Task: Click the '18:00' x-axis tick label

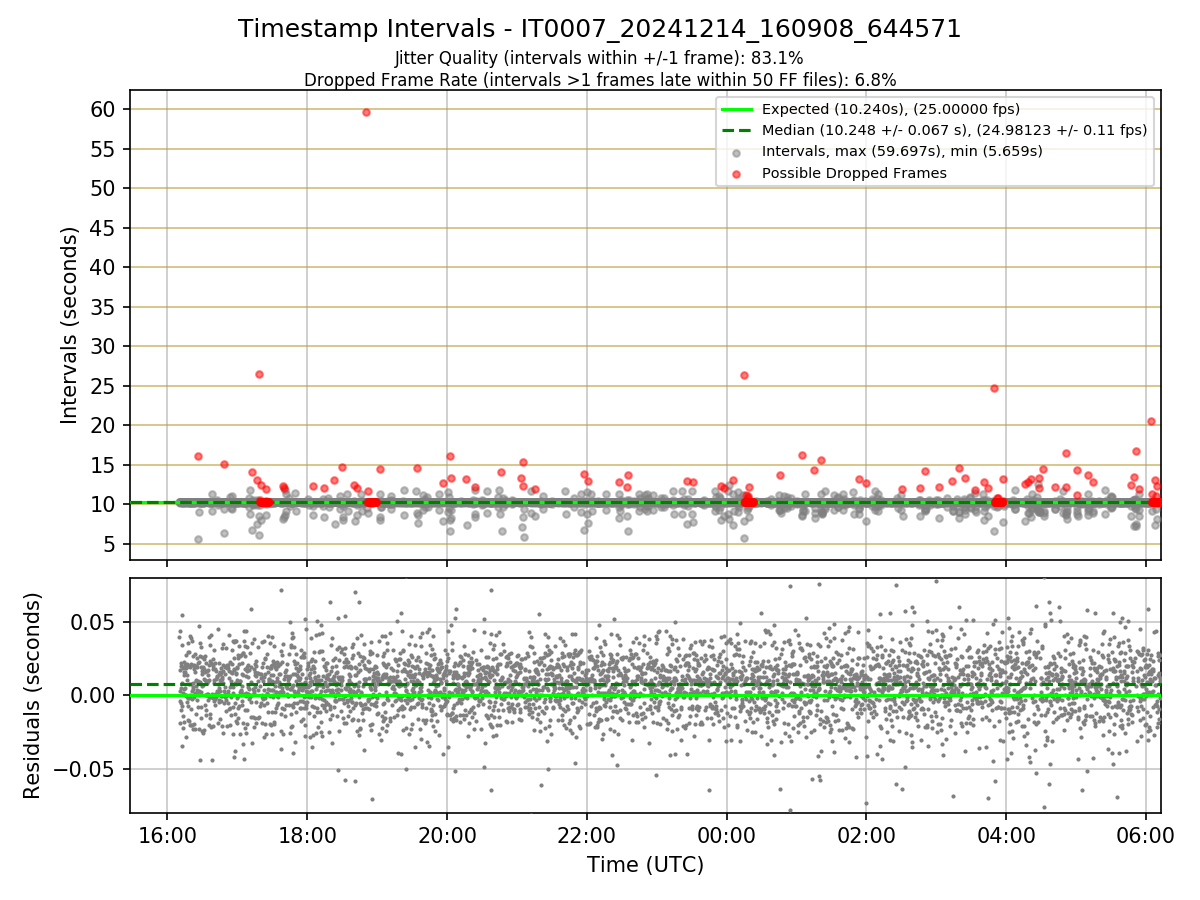Action: tap(307, 835)
